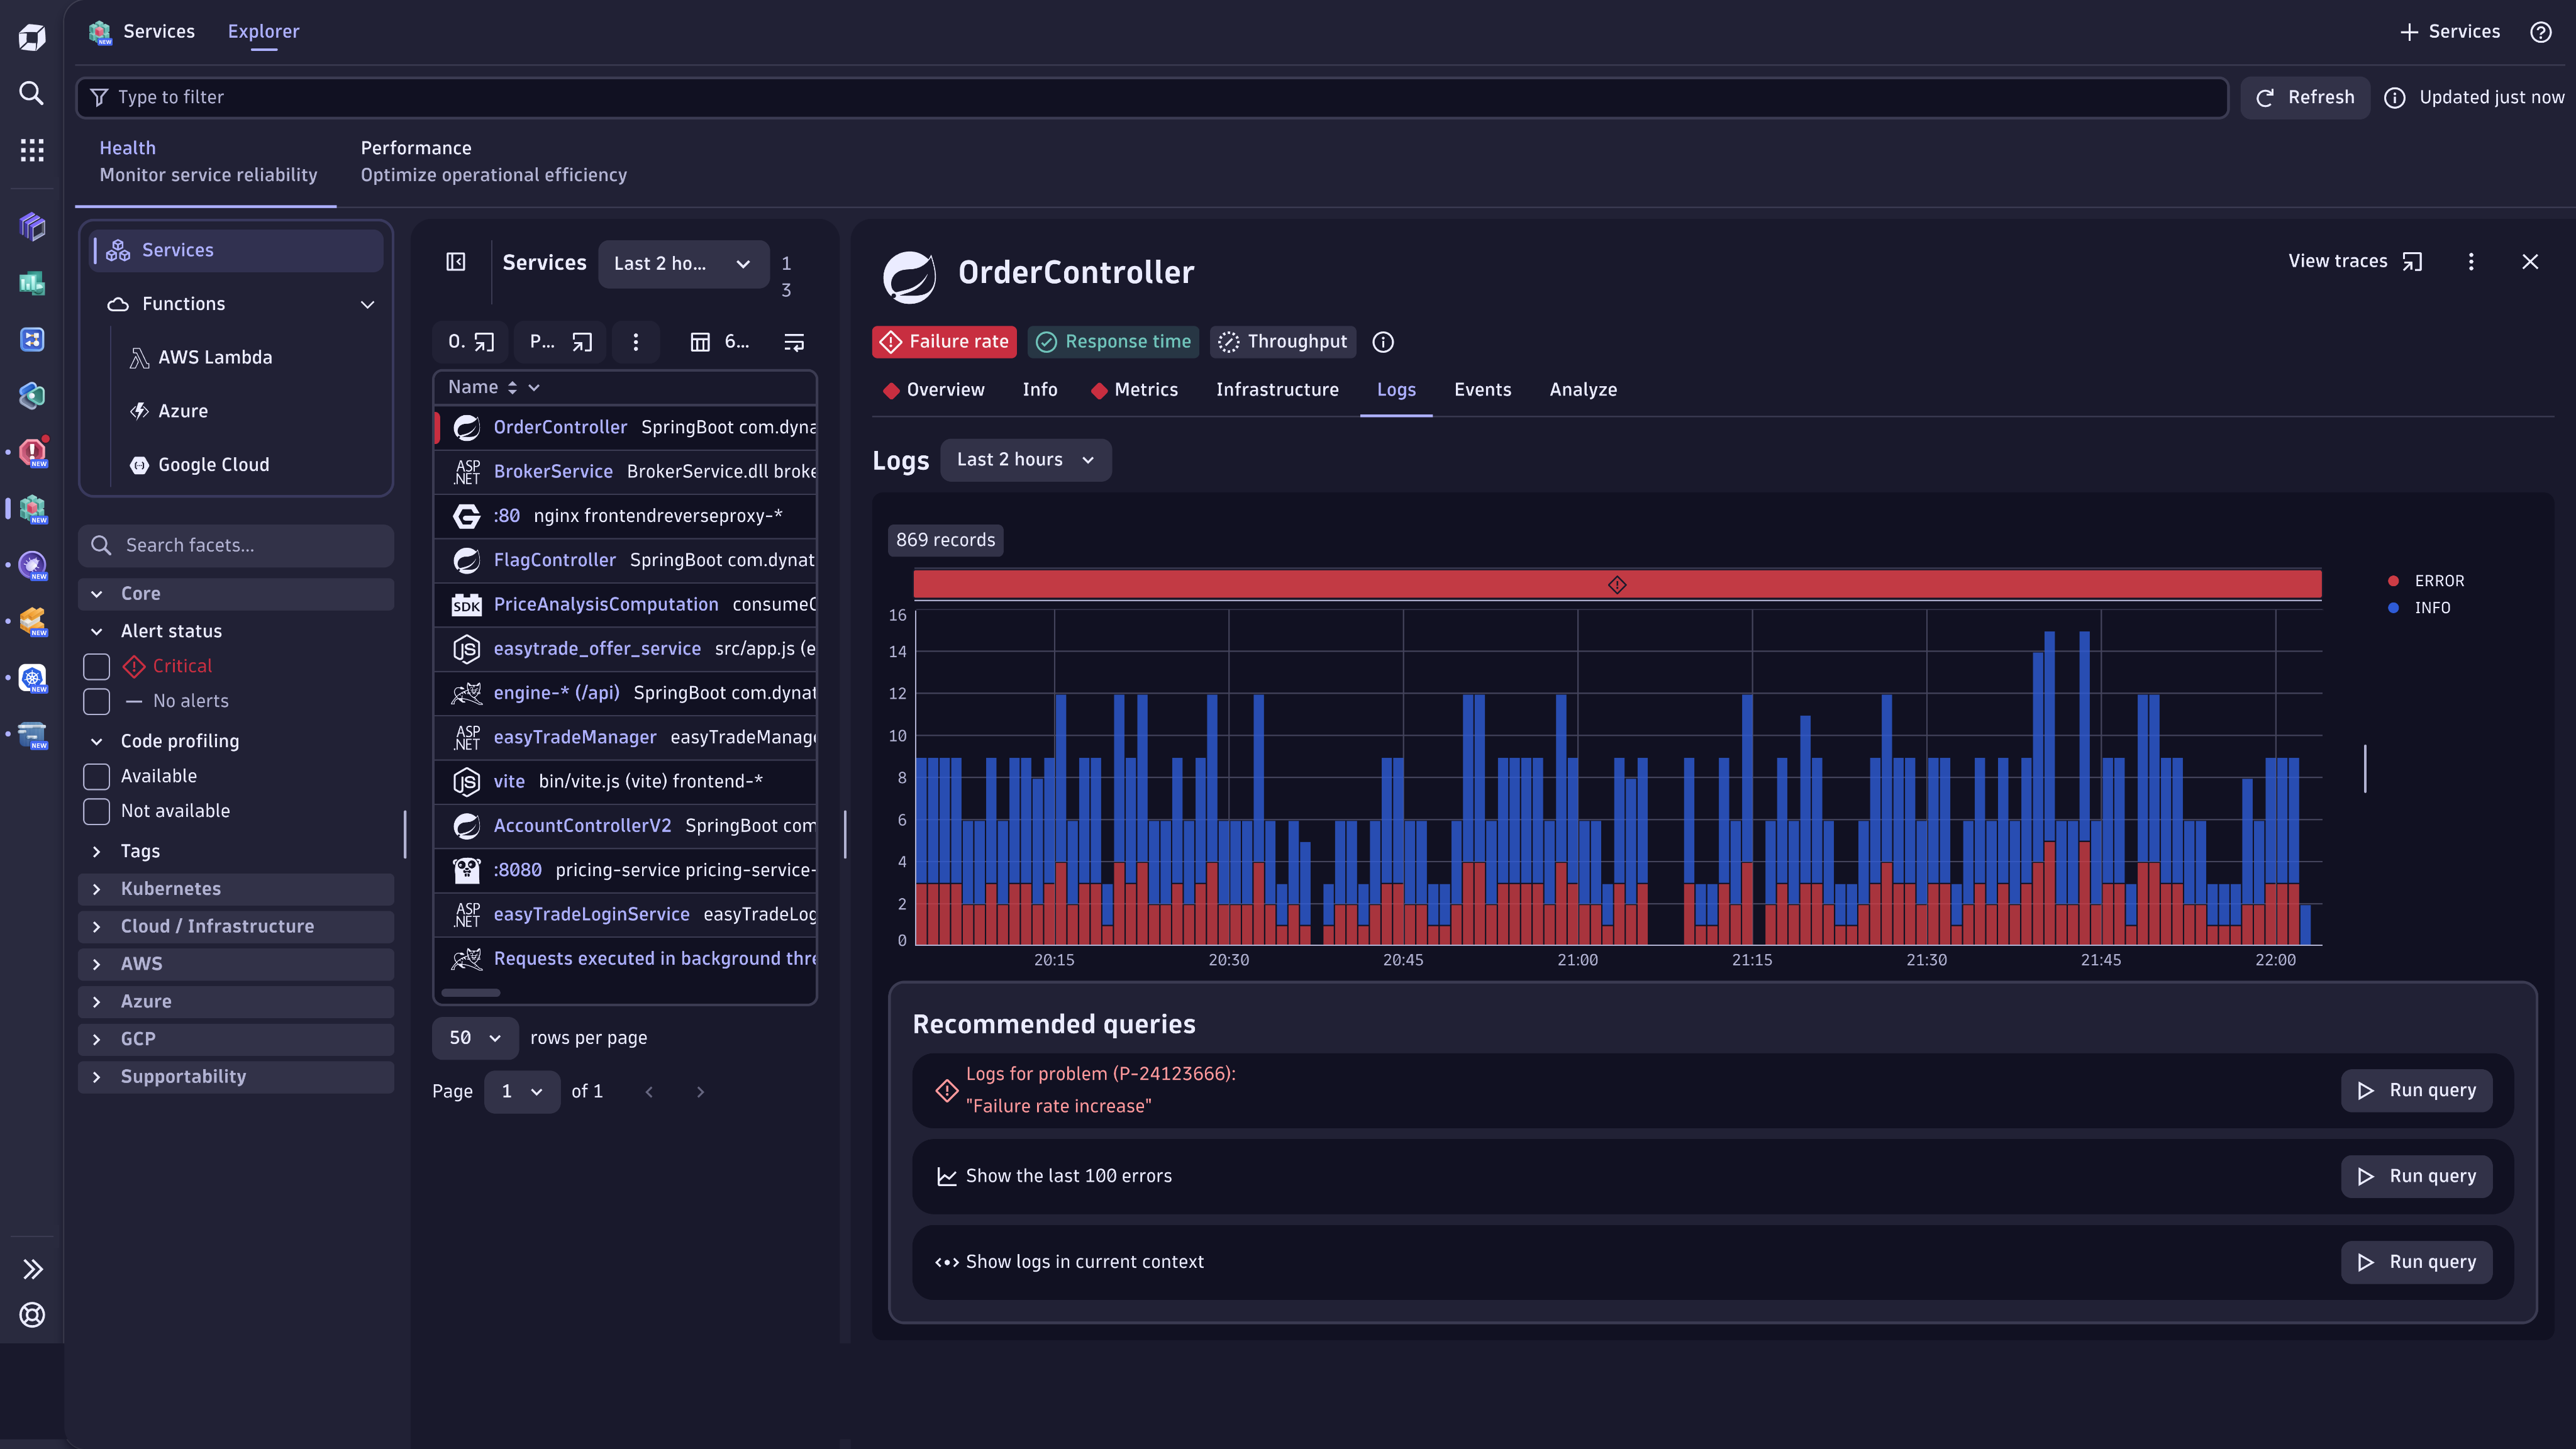The width and height of the screenshot is (2576, 1449).
Task: Click the Type to filter input field
Action: point(1150,97)
